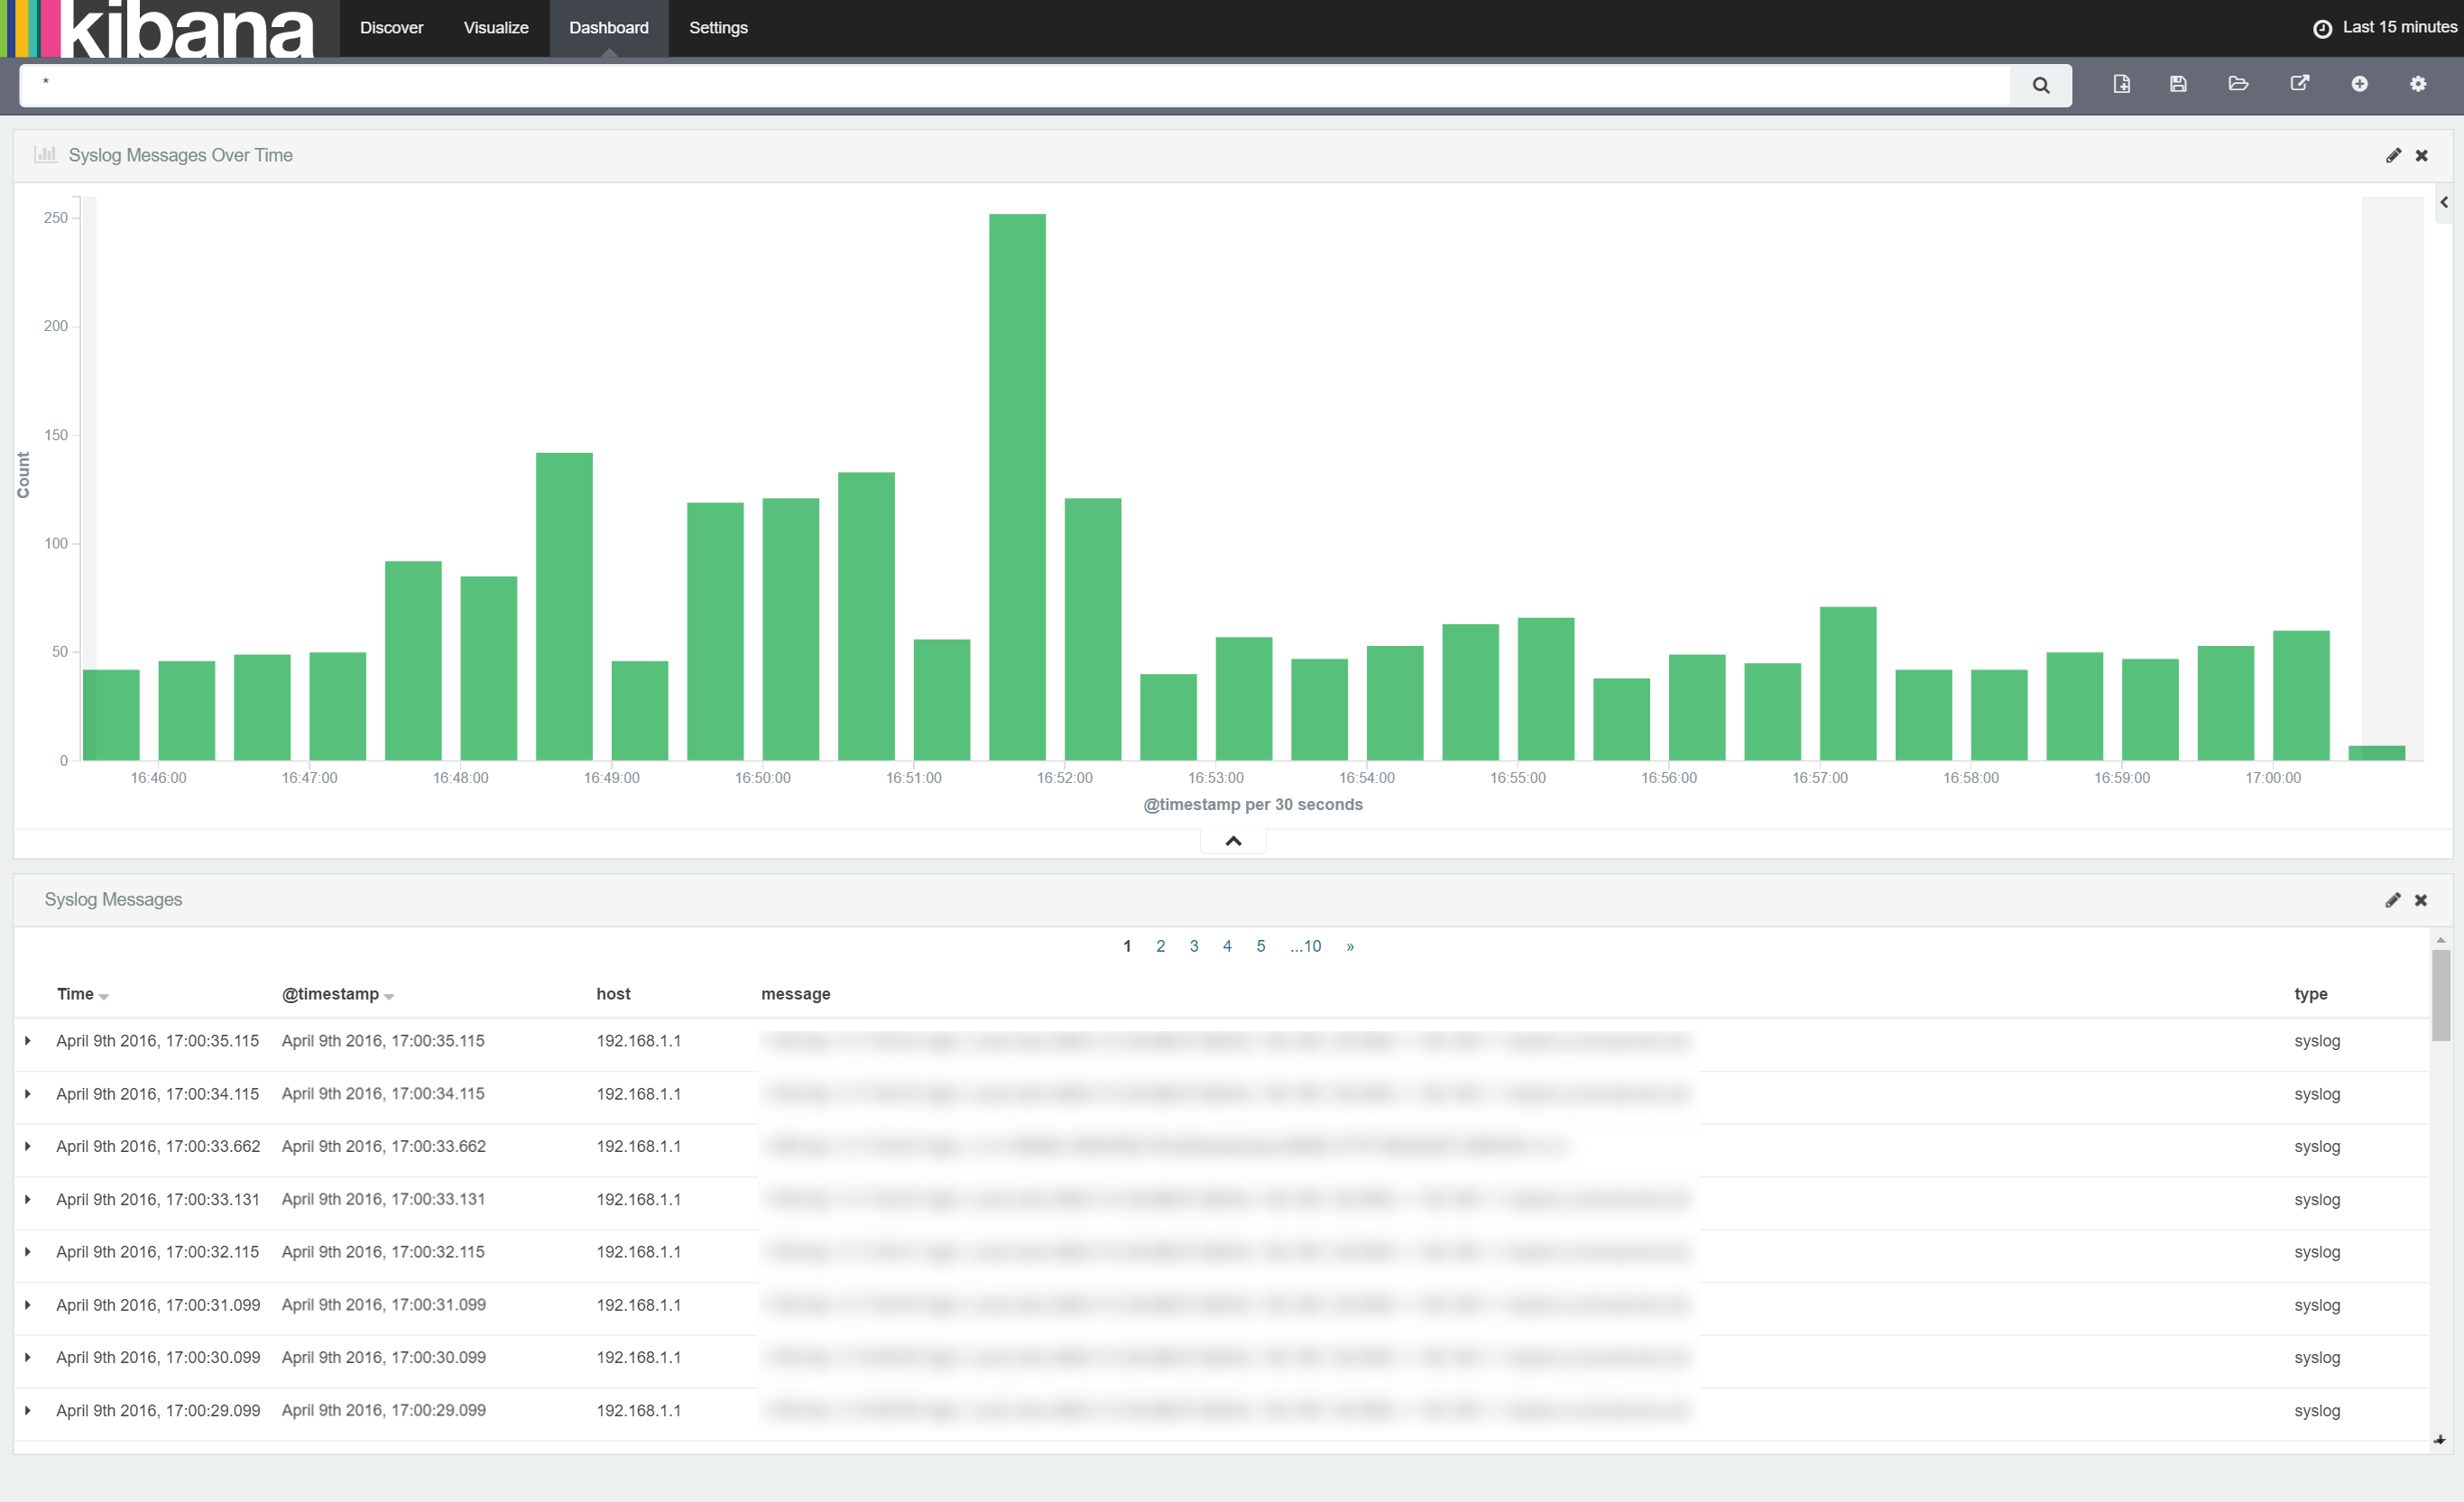2464x1502 pixels.
Task: Click the 192.168.1.1 host in 17:00:35.115 row
Action: click(638, 1041)
